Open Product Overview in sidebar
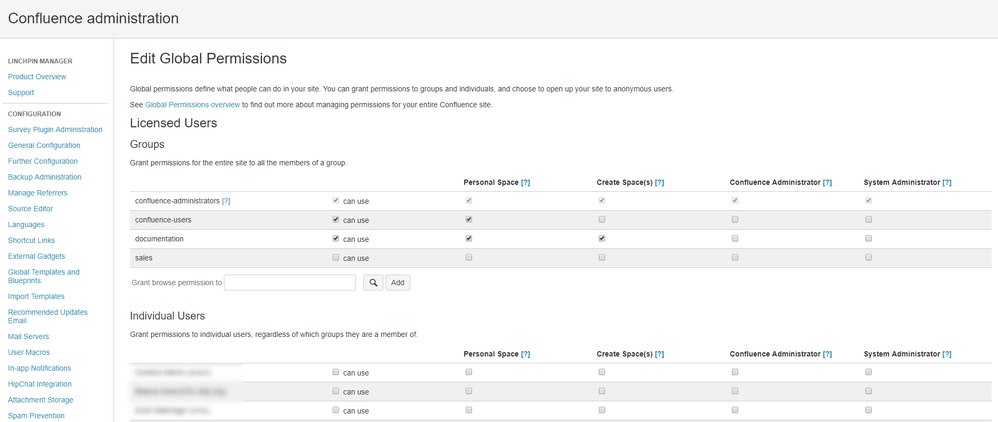This screenshot has height=422, width=998. click(37, 77)
